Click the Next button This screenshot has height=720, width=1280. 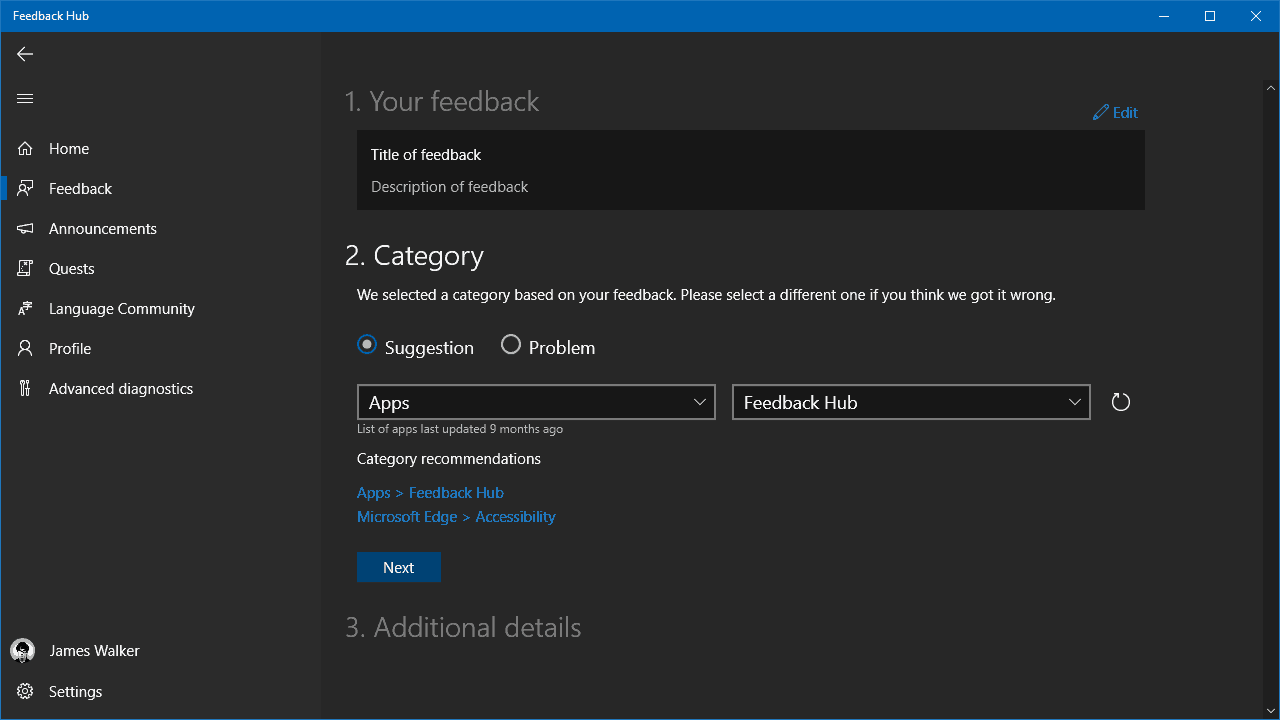(398, 567)
